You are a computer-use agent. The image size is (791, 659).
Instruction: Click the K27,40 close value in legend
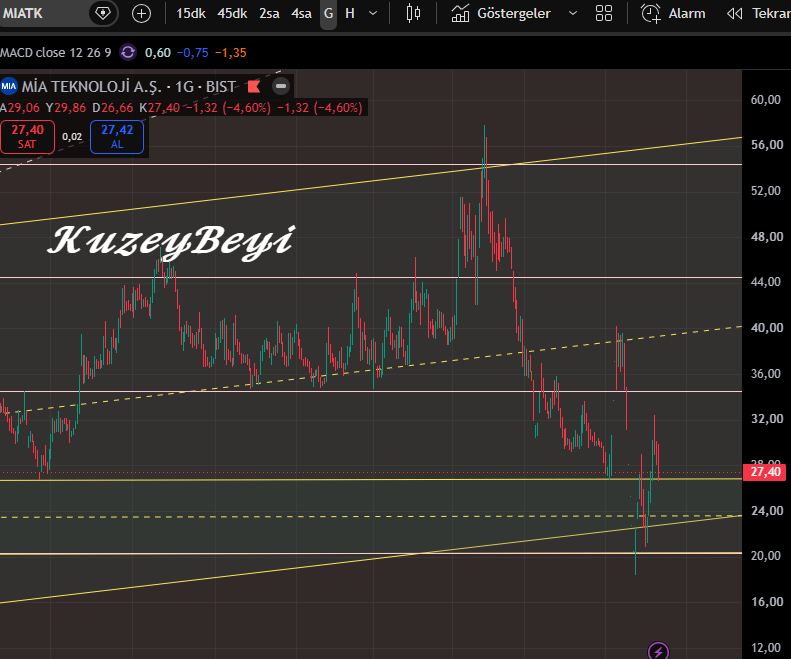point(159,107)
